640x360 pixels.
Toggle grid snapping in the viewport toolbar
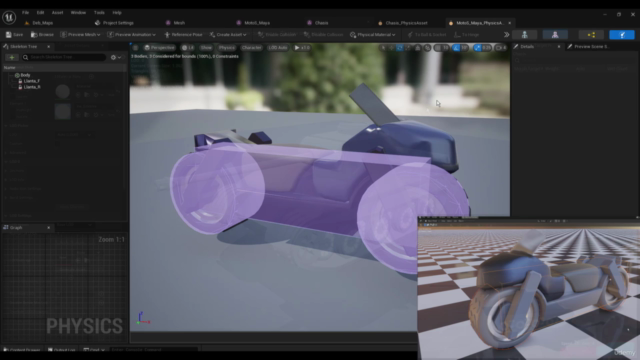point(438,48)
